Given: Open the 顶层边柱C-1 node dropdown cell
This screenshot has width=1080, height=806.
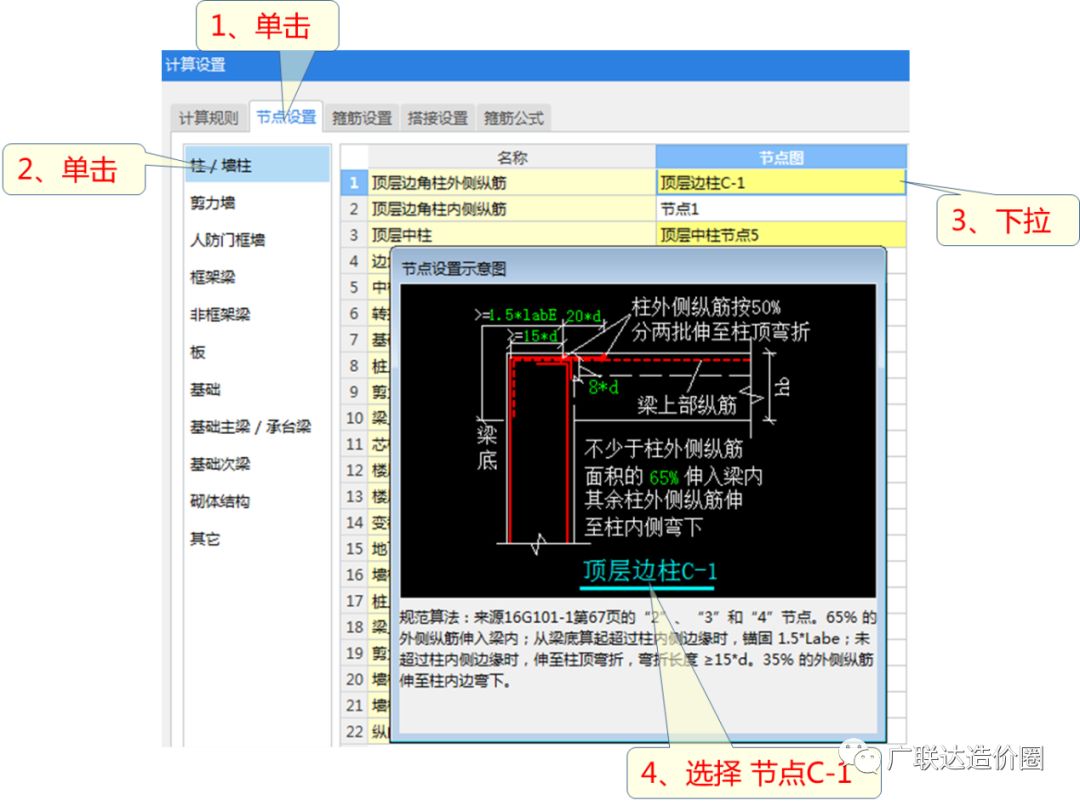Looking at the screenshot, I should [x=781, y=183].
